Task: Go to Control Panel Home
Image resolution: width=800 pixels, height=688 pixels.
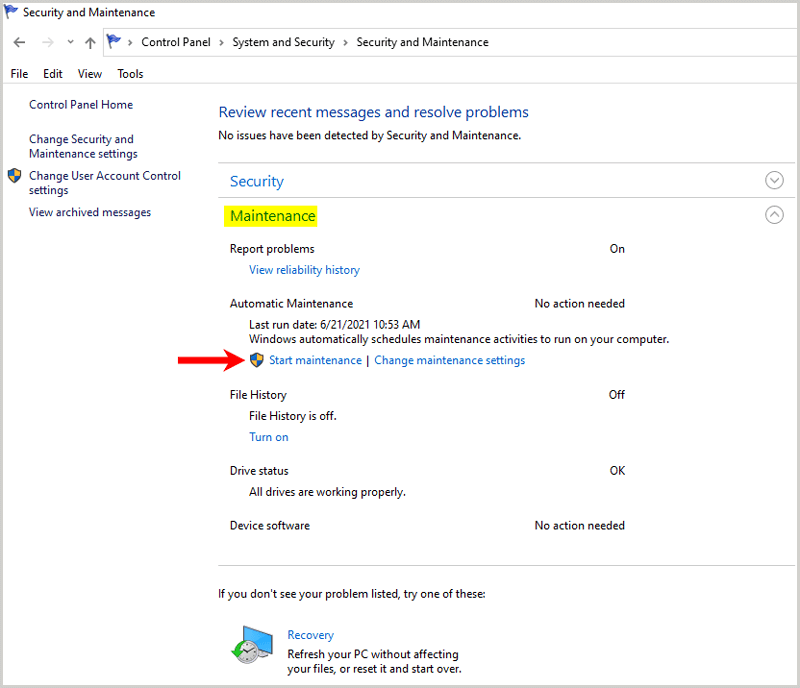Action: [x=81, y=105]
